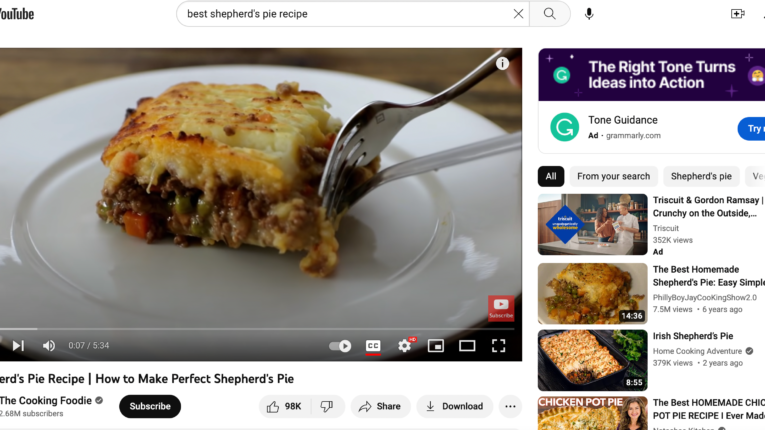765x430 pixels.
Task: Show video info card icon
Action: [503, 63]
